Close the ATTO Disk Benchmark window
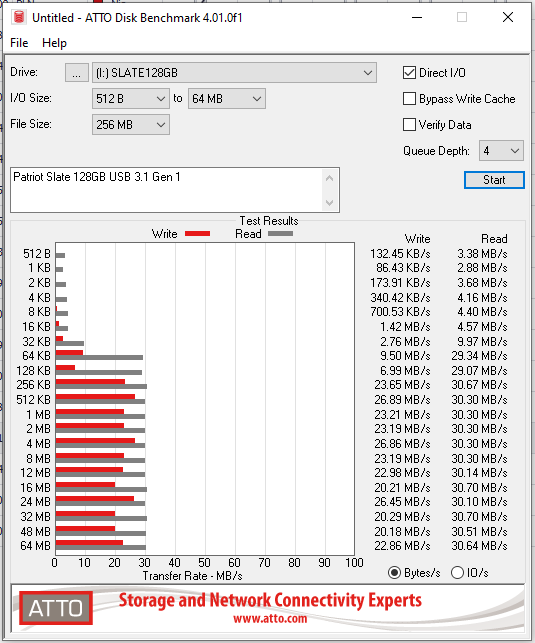Viewport: 535px width, 643px height. 508,17
